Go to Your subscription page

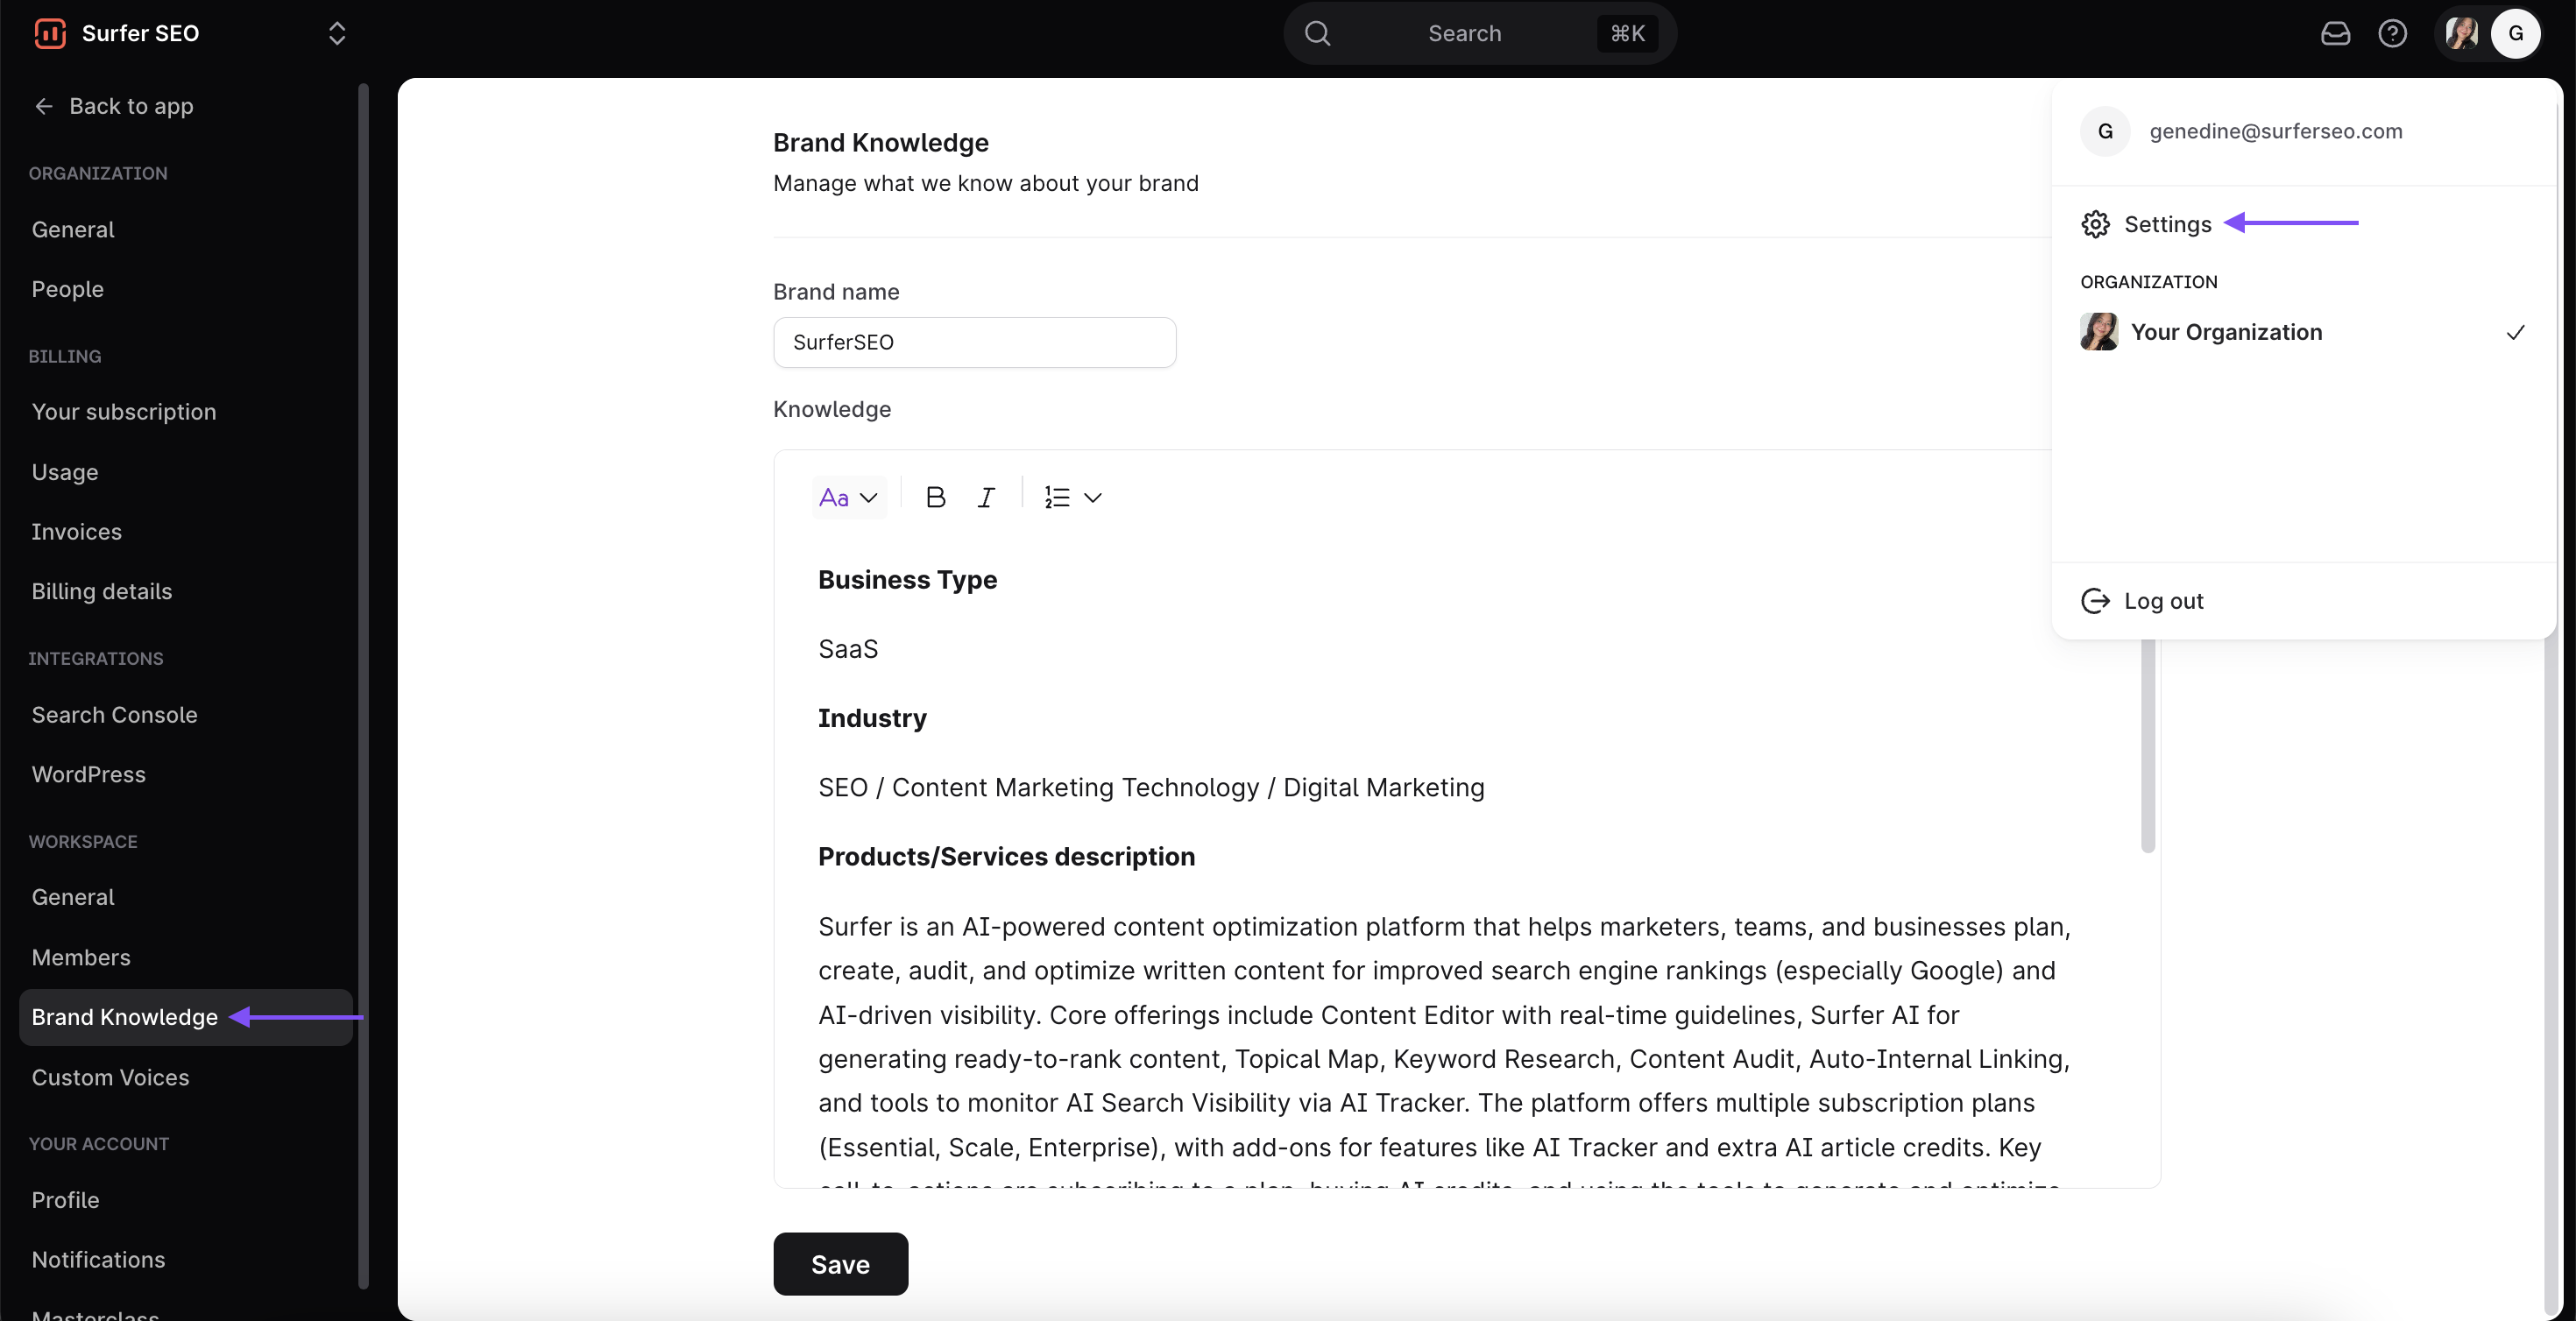coord(123,411)
